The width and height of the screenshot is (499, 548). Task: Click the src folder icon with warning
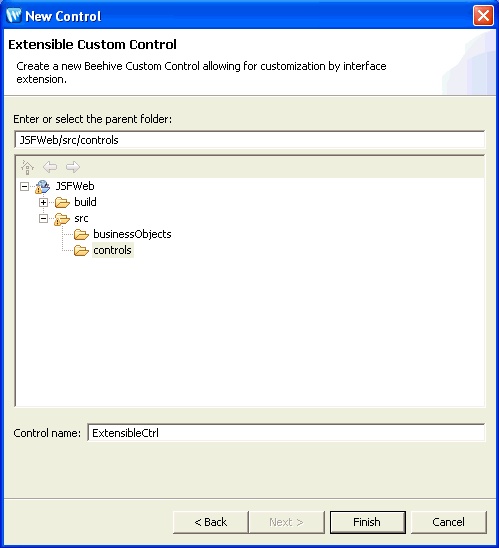pos(62,219)
